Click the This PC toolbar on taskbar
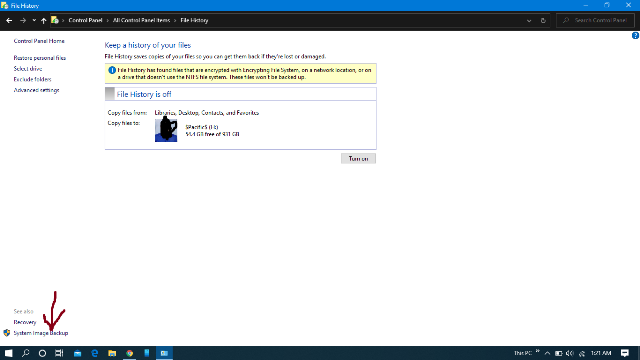The image size is (640, 360). point(523,353)
